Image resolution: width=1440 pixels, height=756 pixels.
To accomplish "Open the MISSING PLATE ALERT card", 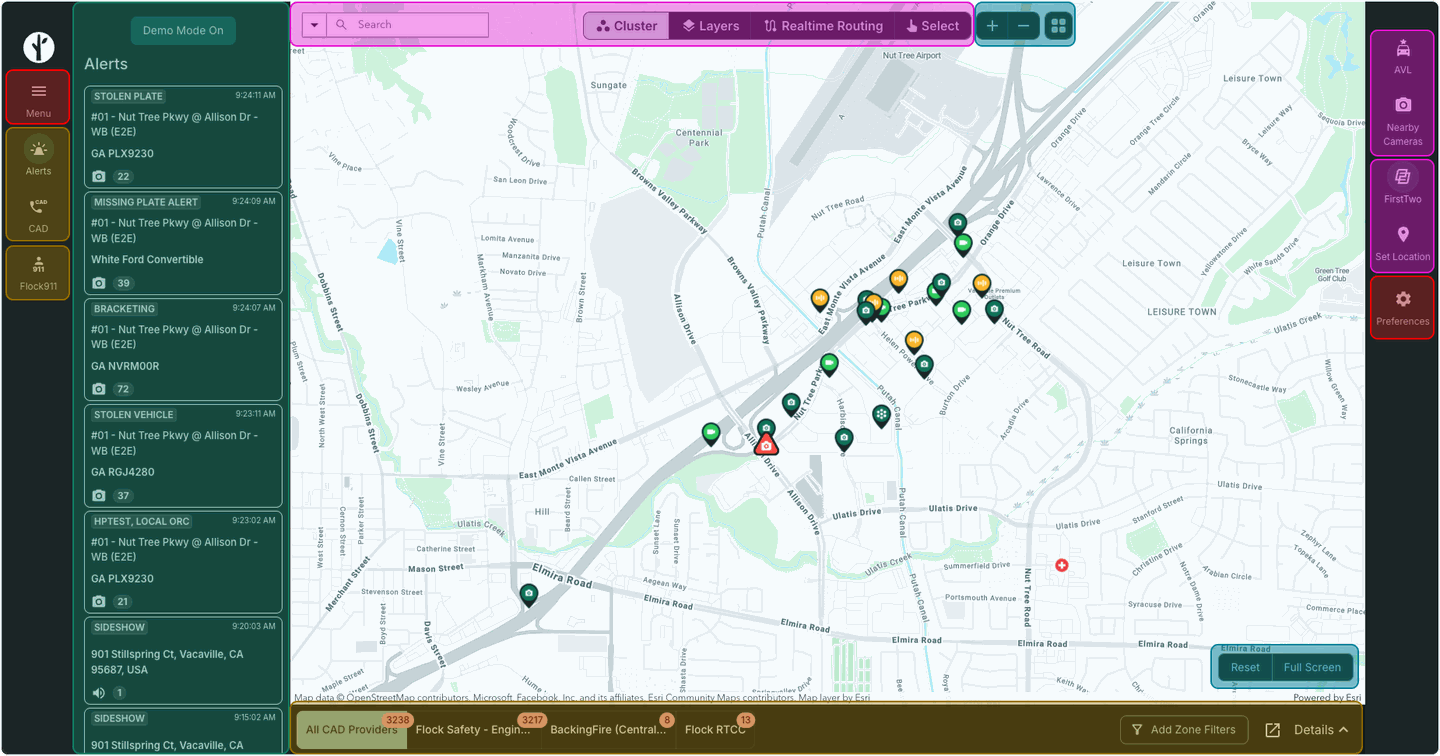I will [x=183, y=243].
